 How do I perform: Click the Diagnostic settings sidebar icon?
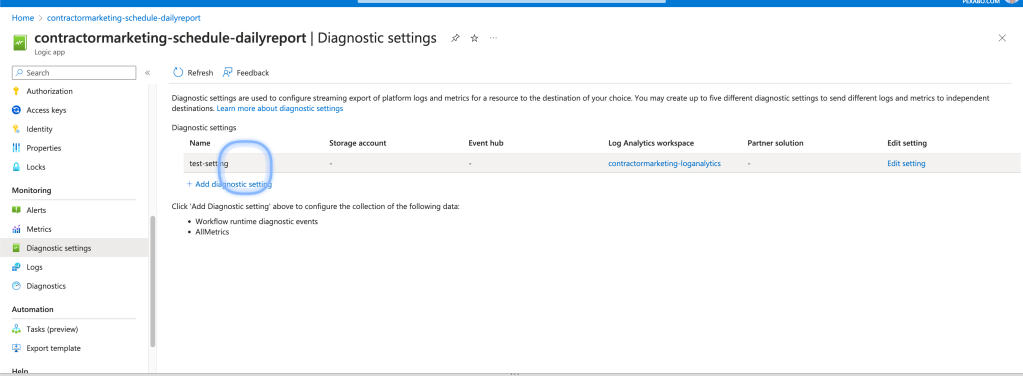pyautogui.click(x=16, y=248)
